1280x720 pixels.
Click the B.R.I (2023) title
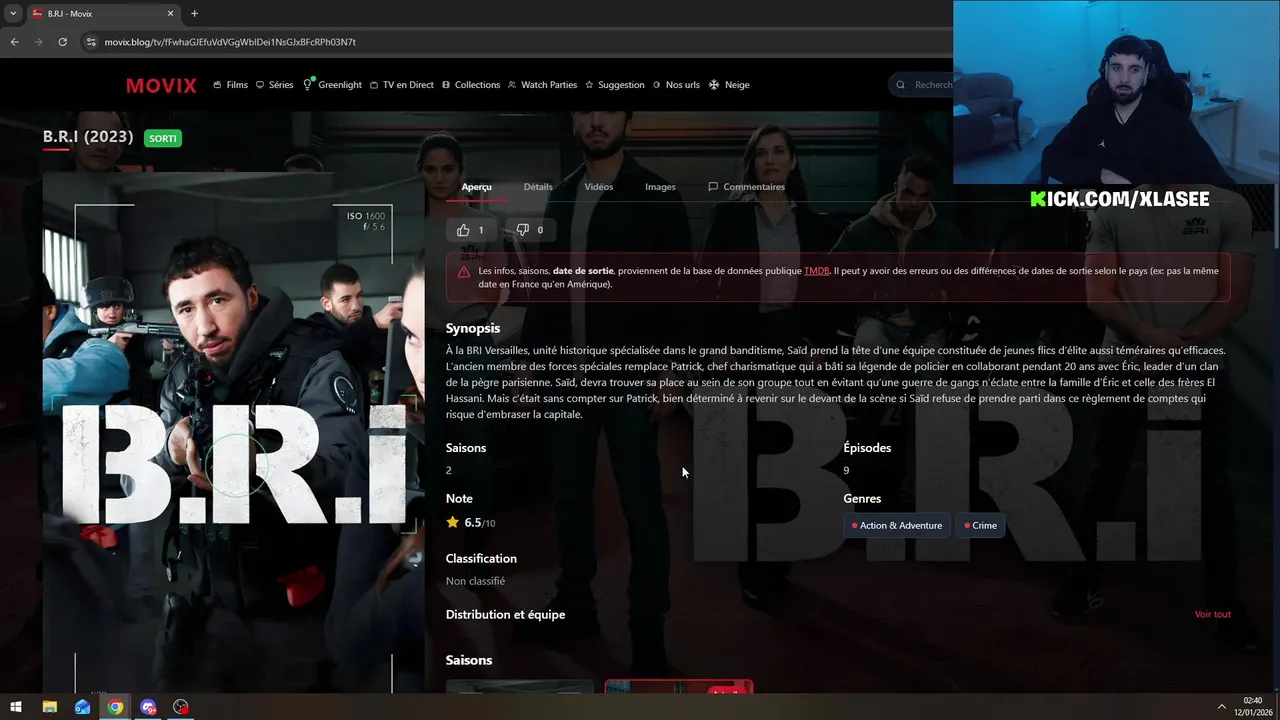point(88,137)
